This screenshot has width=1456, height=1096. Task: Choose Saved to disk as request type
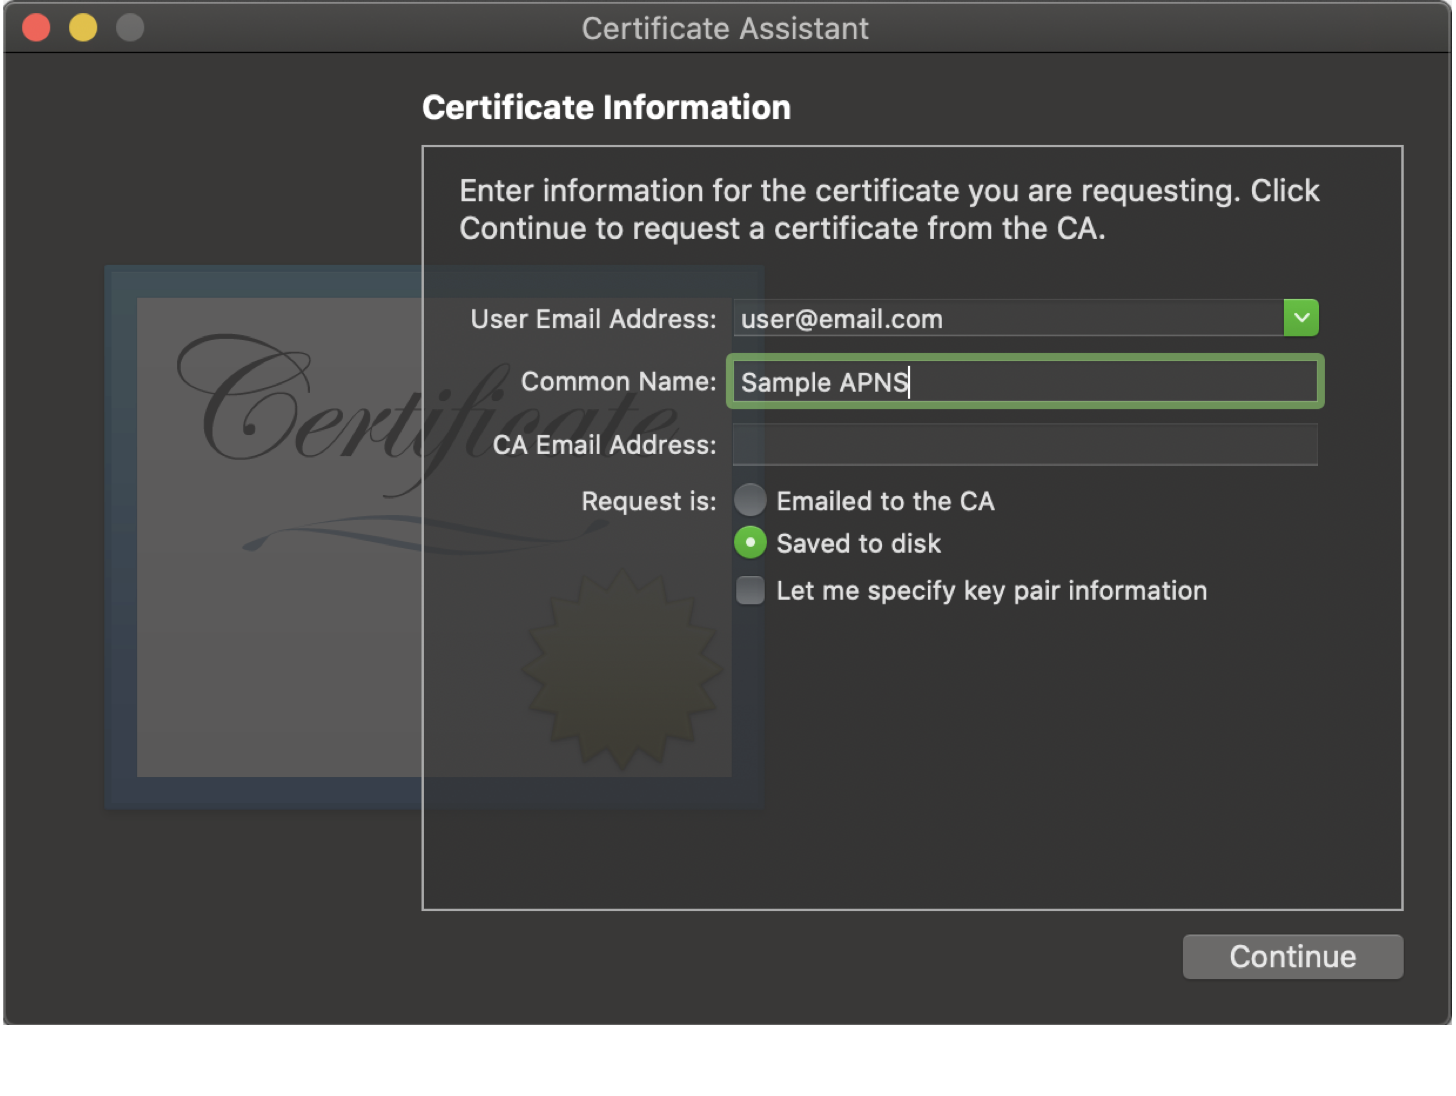click(750, 542)
